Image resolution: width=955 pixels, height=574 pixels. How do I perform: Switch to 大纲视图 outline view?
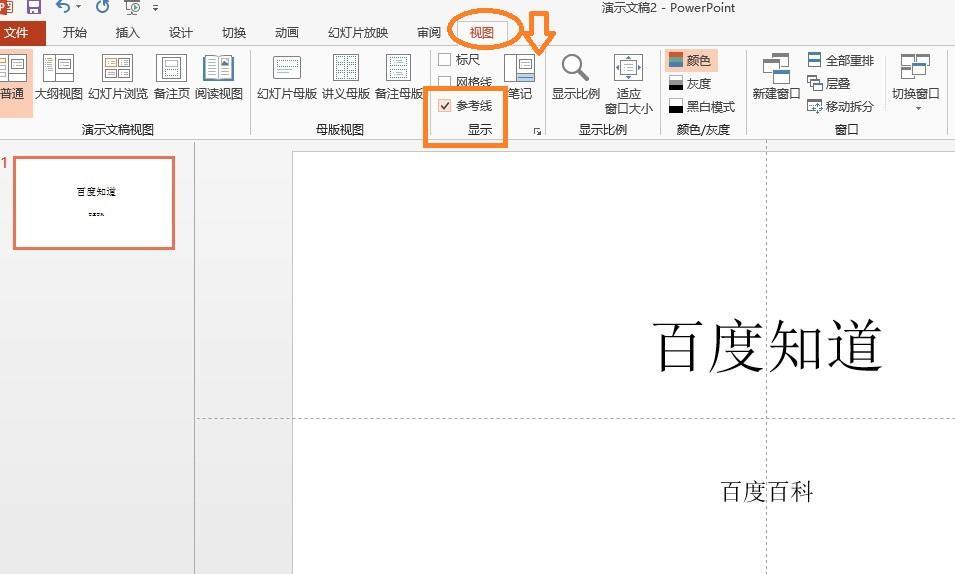[x=58, y=76]
